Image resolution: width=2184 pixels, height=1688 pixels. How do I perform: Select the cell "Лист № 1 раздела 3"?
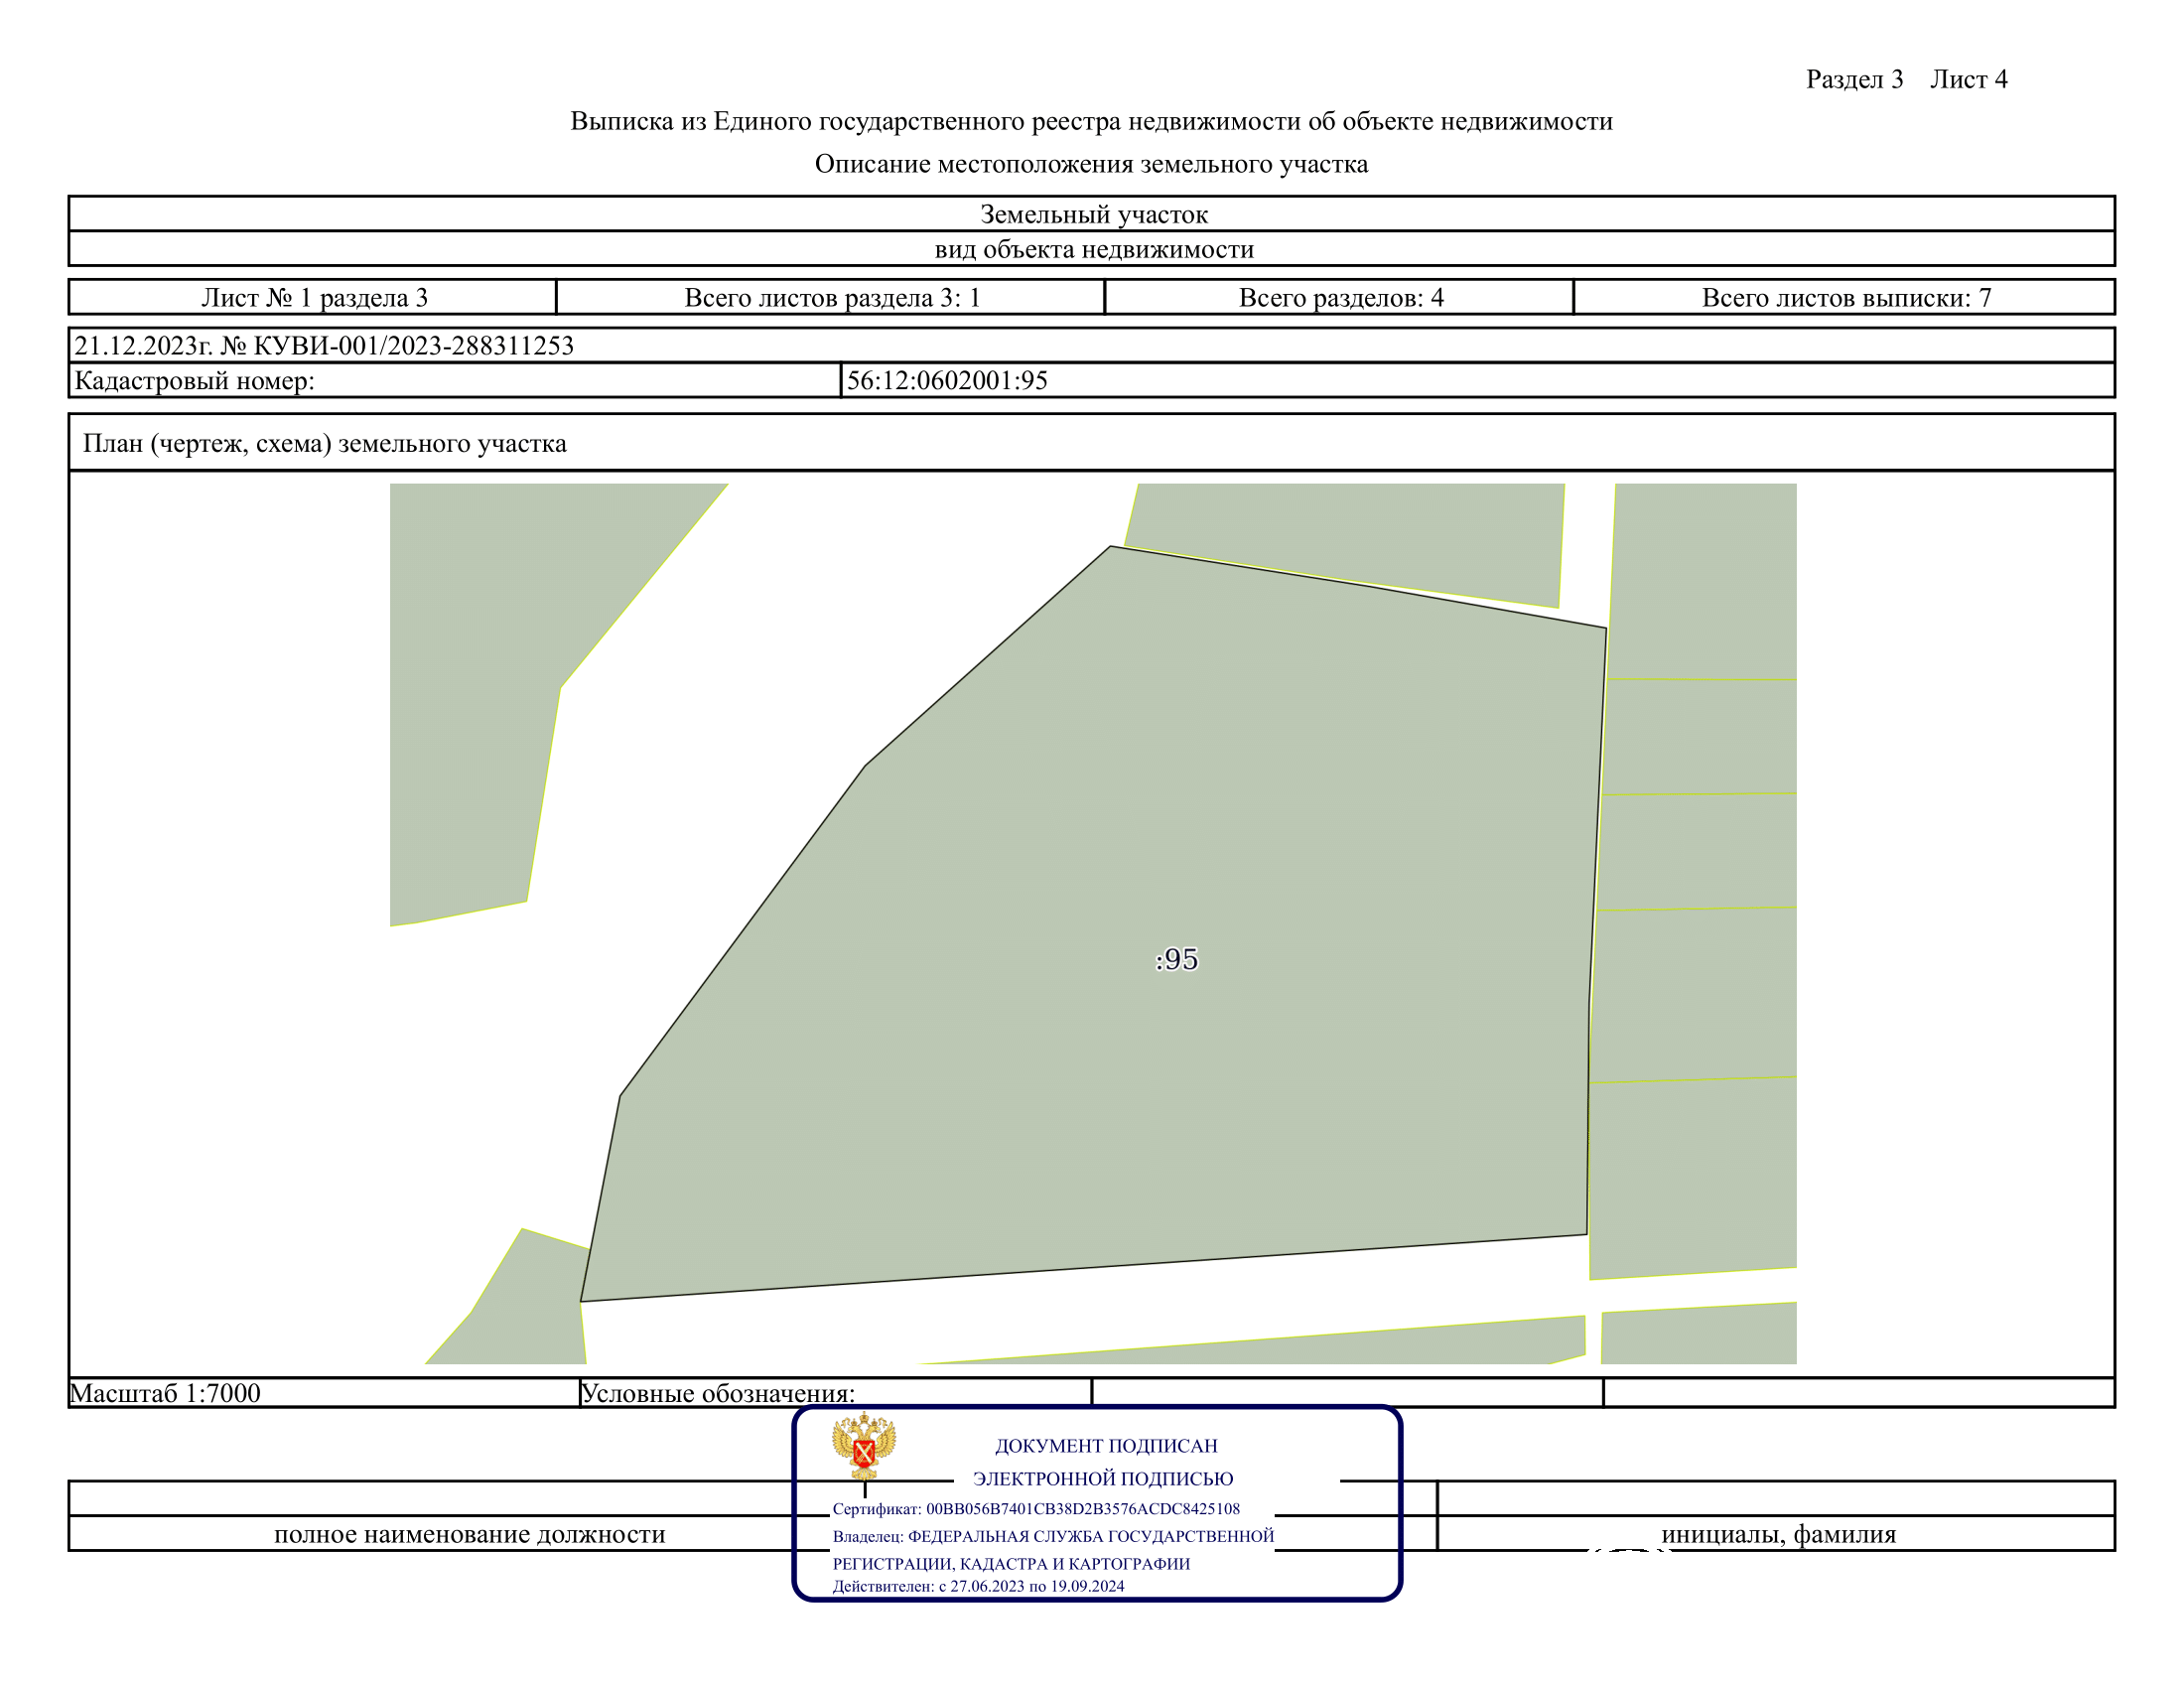click(x=313, y=297)
